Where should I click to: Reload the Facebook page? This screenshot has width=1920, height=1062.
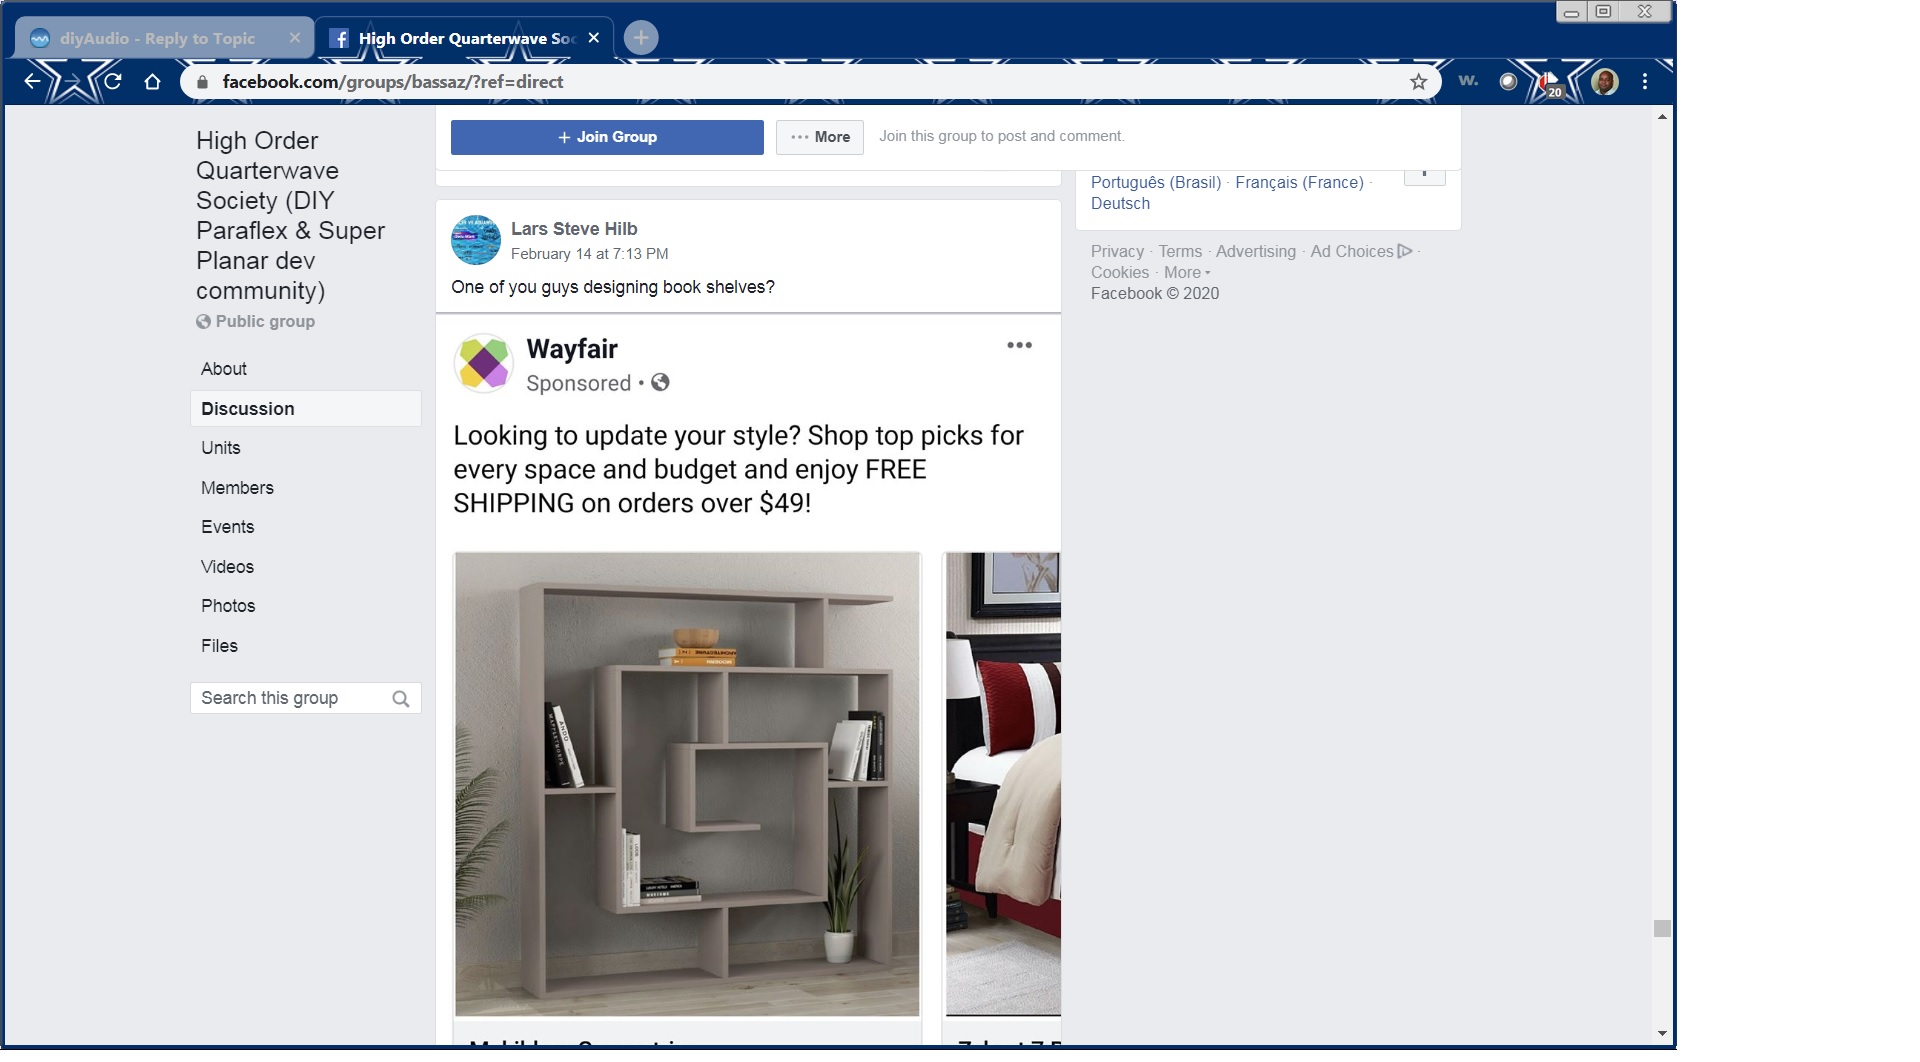click(113, 82)
